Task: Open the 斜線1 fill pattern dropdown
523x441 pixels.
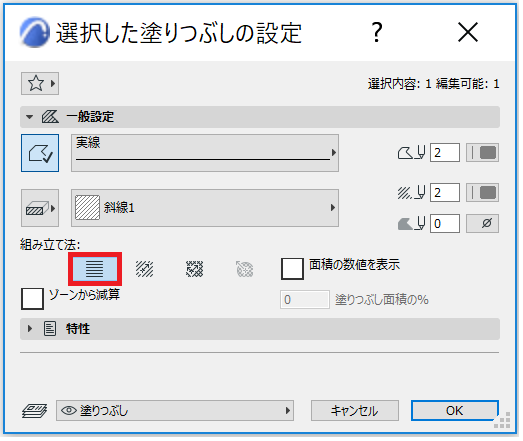Action: click(205, 208)
